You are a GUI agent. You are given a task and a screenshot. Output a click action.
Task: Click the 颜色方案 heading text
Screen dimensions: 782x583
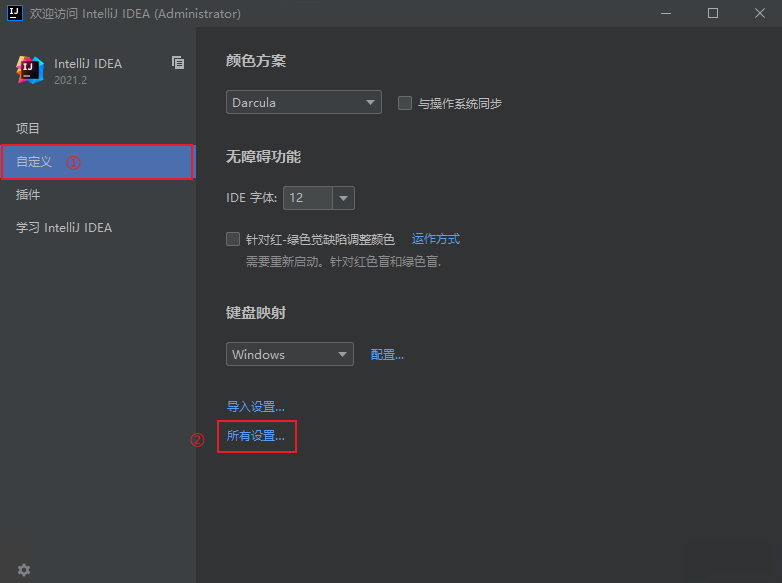click(256, 61)
